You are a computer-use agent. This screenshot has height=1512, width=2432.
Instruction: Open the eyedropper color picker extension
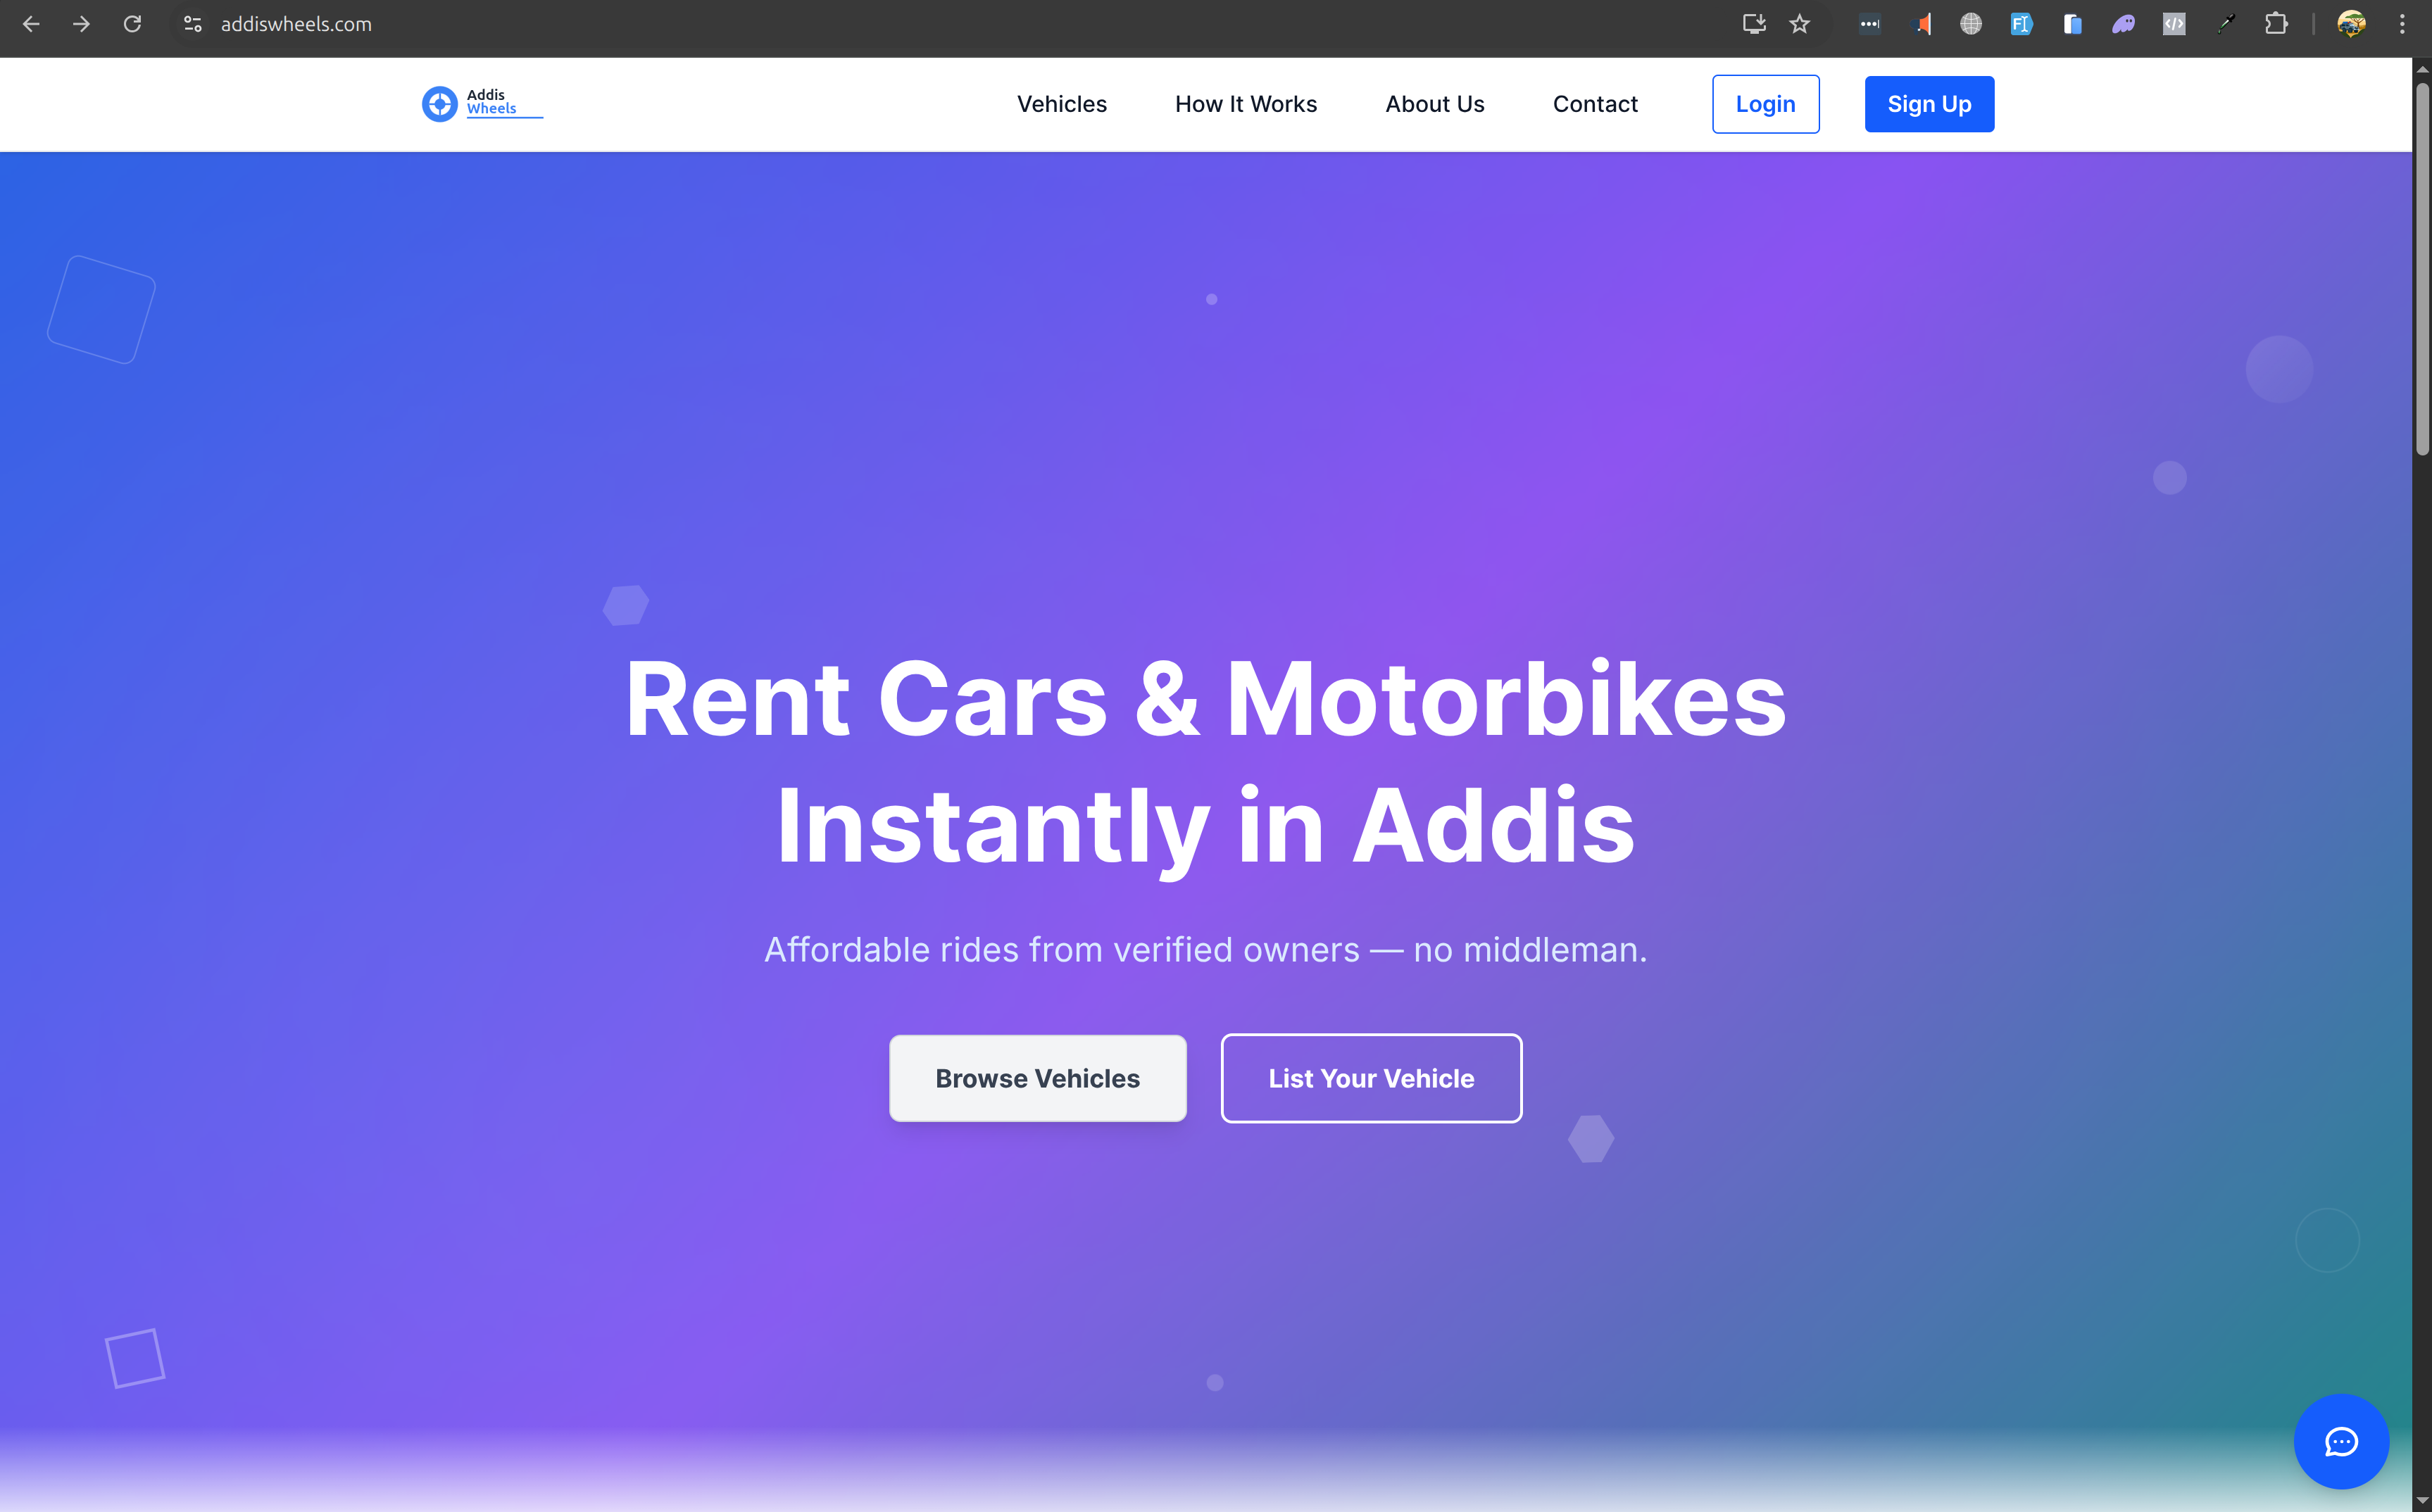pos(2225,24)
